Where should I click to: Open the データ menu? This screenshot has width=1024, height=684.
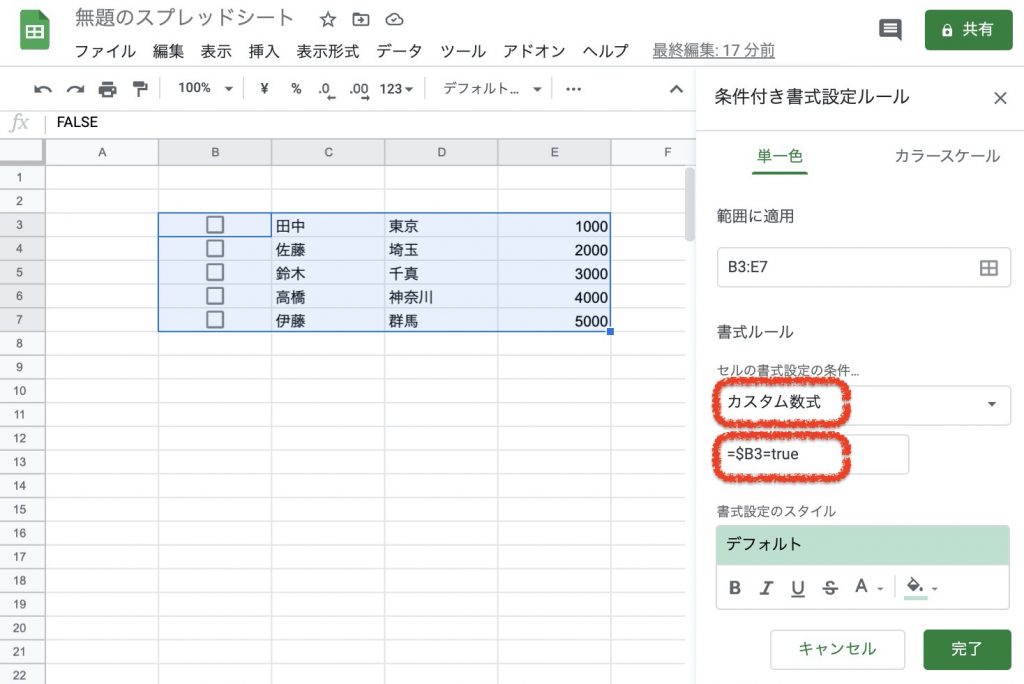coord(399,51)
